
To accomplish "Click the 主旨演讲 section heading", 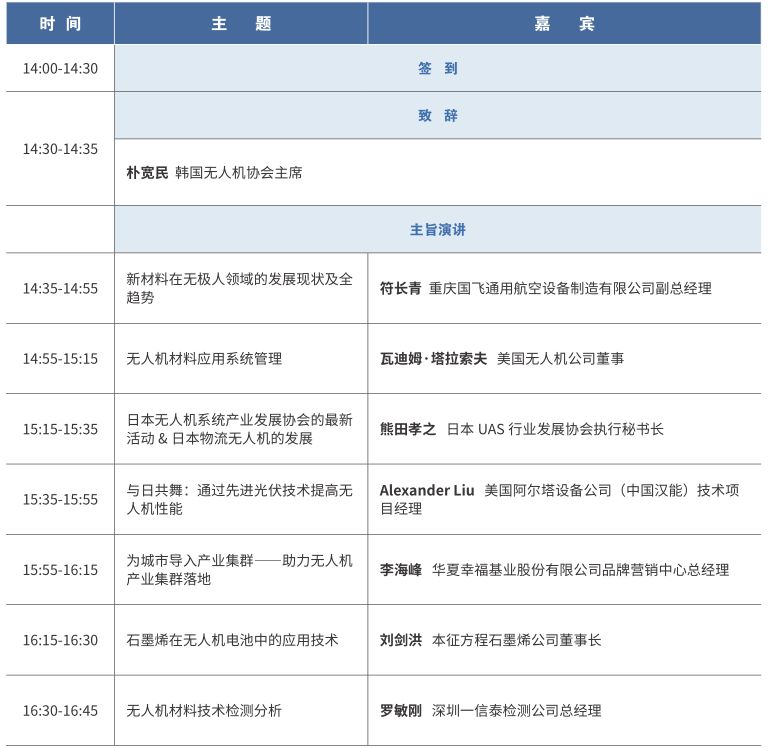I will [437, 229].
